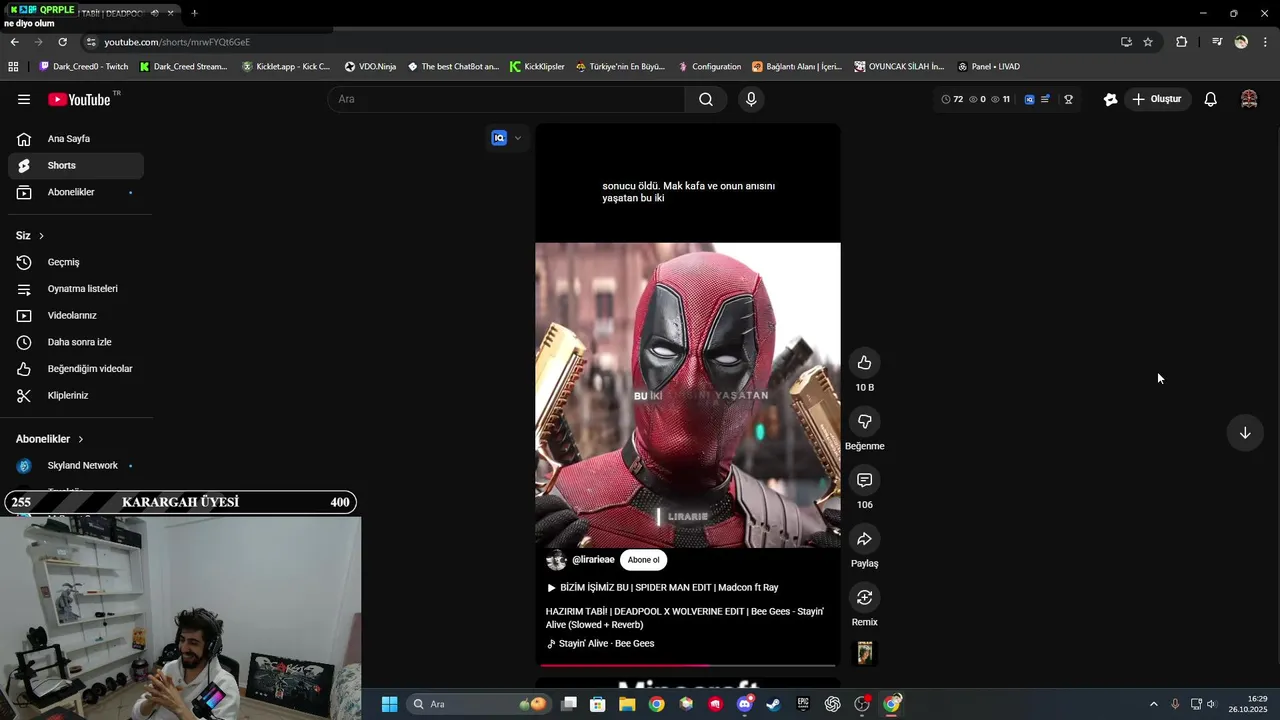Click the address bar URL

pyautogui.click(x=177, y=42)
